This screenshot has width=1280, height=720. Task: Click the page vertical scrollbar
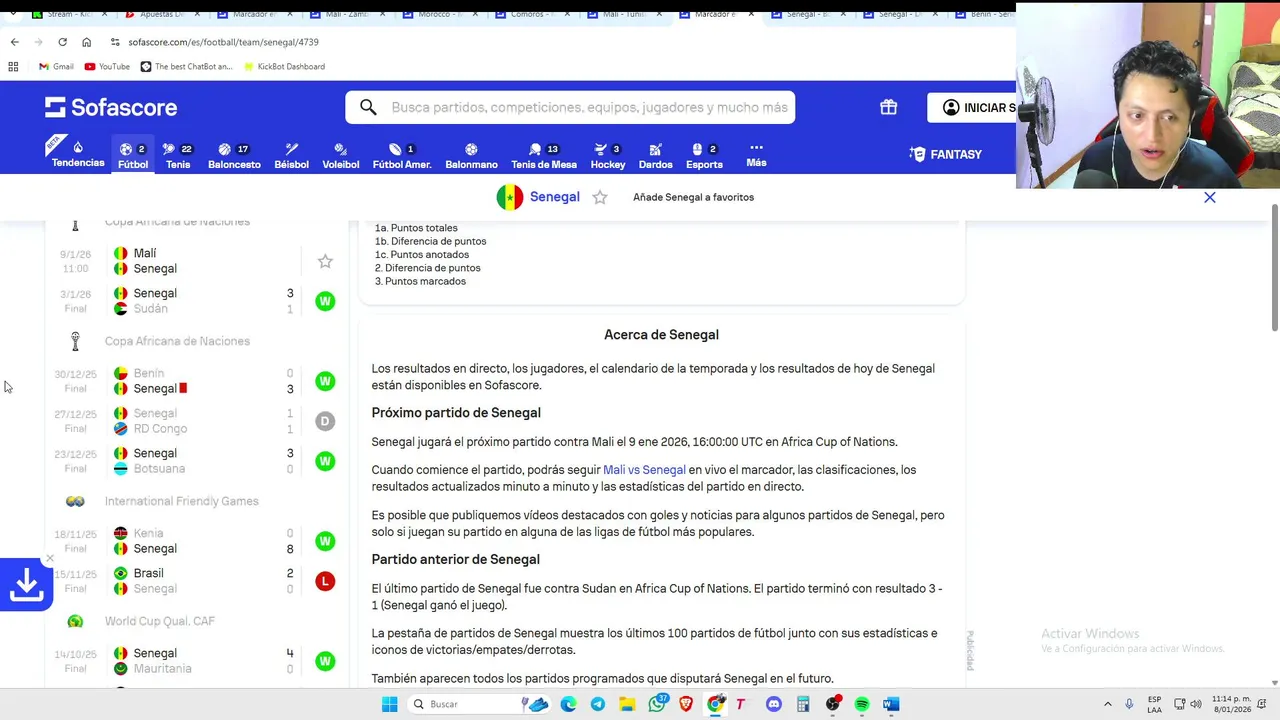click(1274, 267)
